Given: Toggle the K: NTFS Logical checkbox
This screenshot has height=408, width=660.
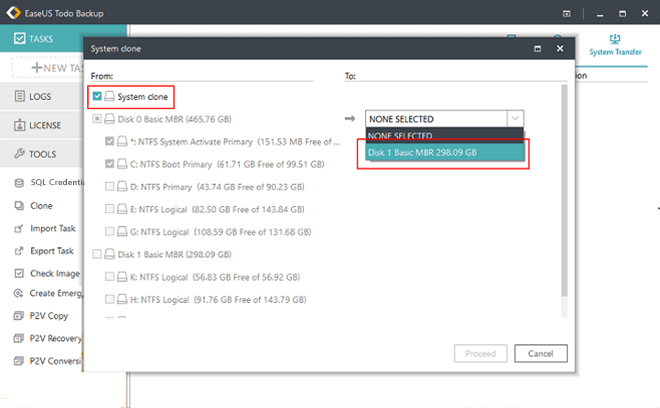Looking at the screenshot, I should [x=109, y=276].
